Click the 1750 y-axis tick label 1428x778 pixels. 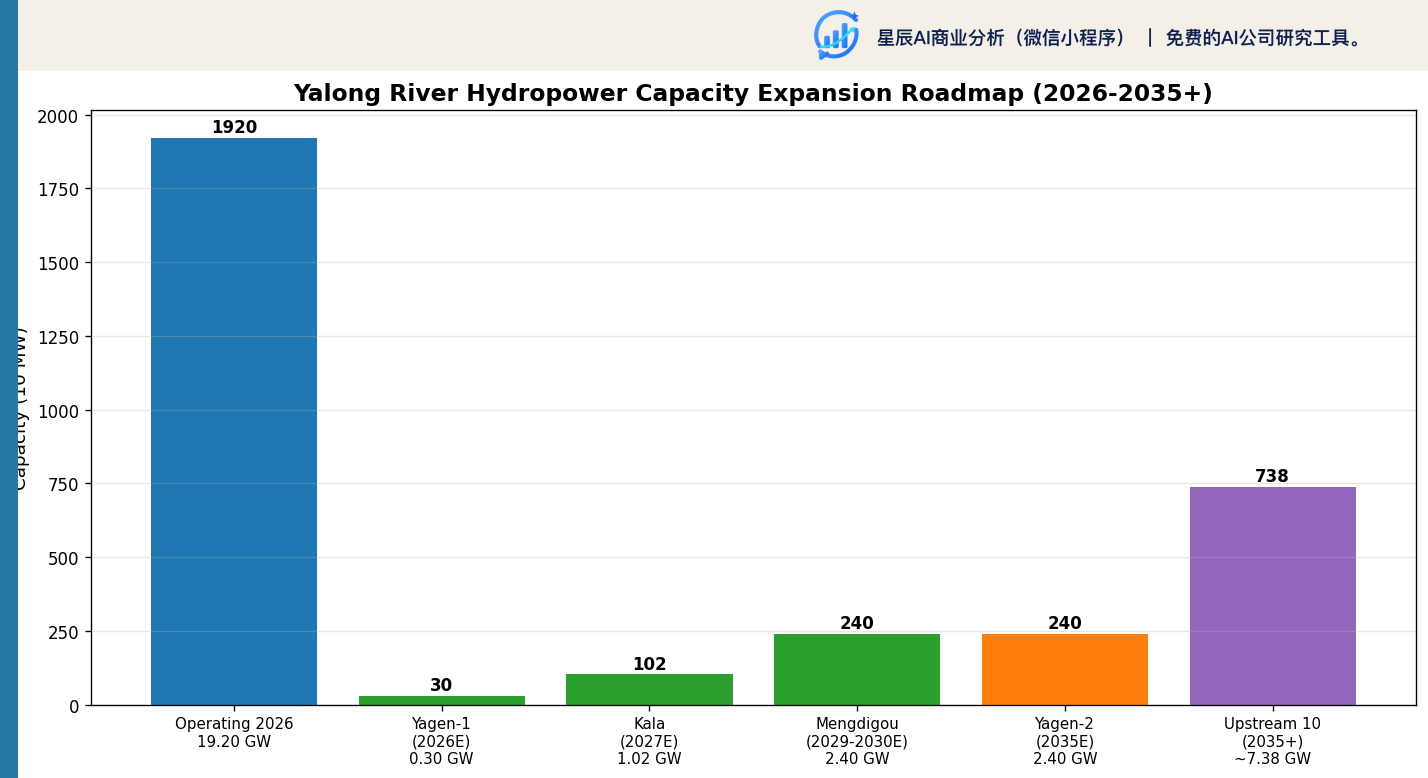pyautogui.click(x=59, y=190)
